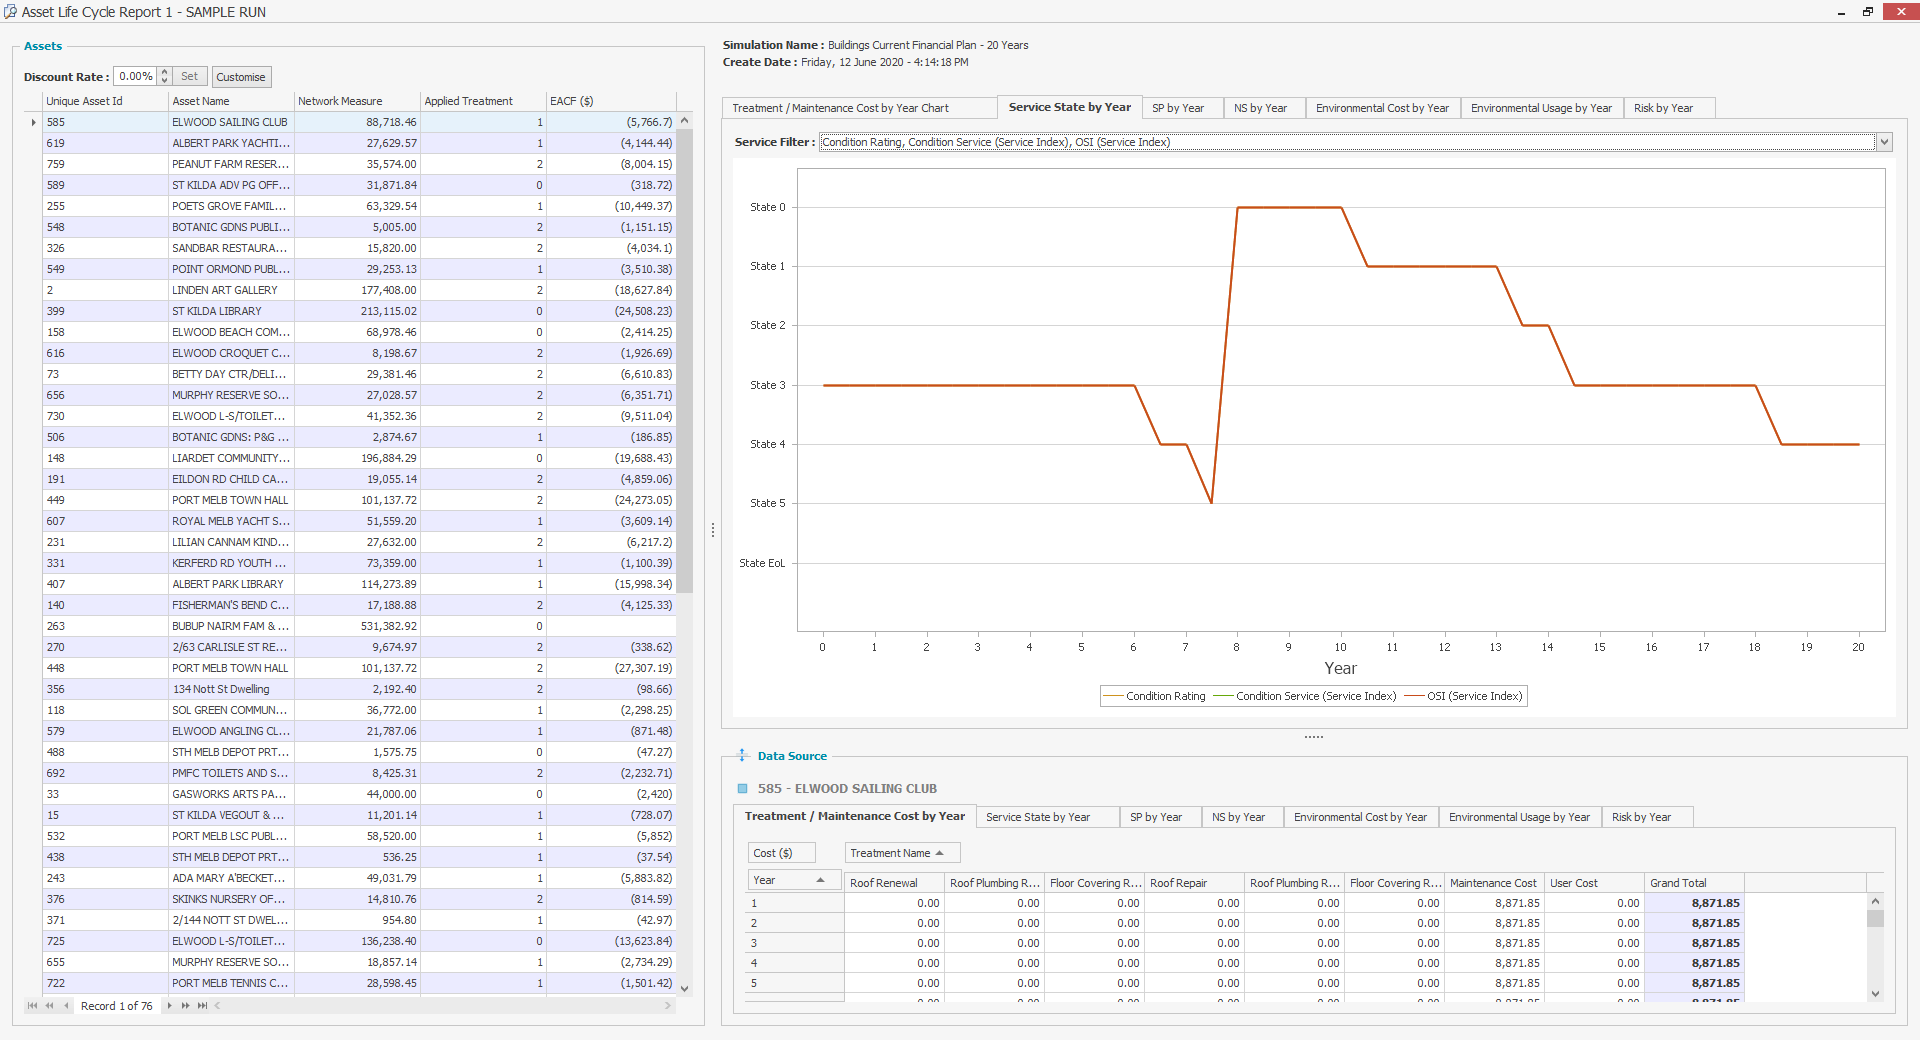Click the Customise button
The width and height of the screenshot is (1920, 1040).
pos(241,77)
